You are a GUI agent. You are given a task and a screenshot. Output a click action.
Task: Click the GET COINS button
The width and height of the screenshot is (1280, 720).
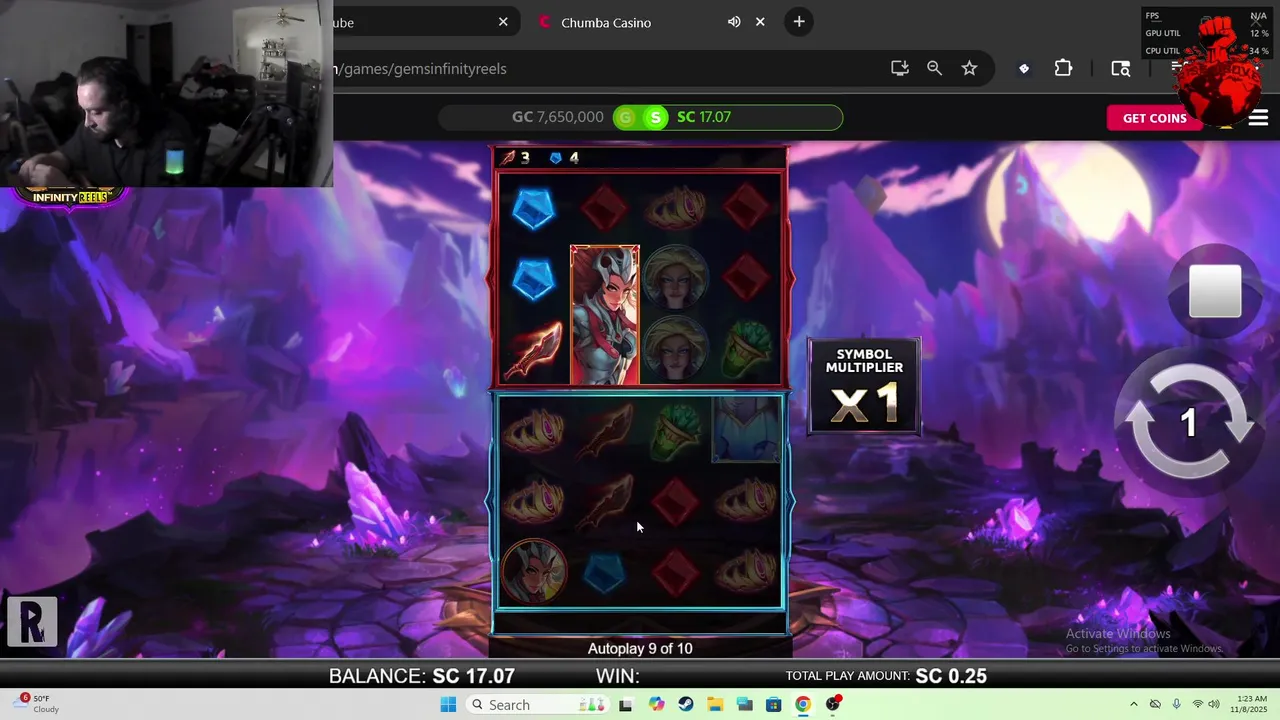coord(1154,118)
